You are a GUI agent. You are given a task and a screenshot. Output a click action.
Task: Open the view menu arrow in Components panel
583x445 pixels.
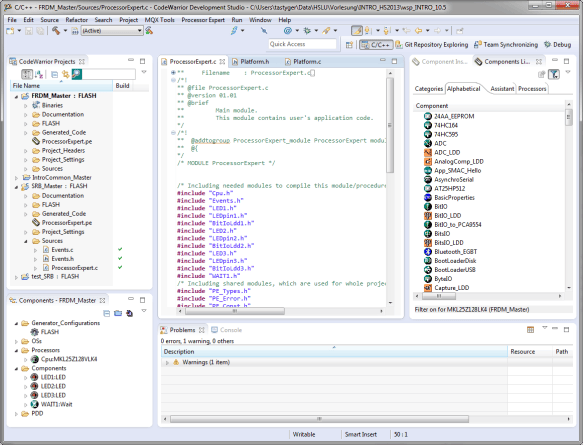pyautogui.click(x=144, y=311)
